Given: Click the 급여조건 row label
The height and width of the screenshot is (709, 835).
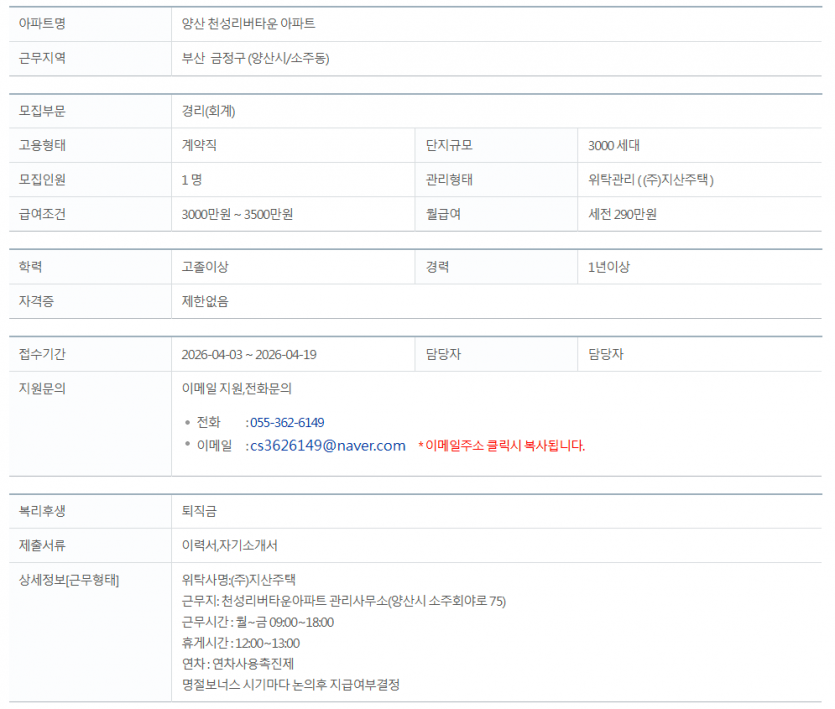Looking at the screenshot, I should pos(42,214).
